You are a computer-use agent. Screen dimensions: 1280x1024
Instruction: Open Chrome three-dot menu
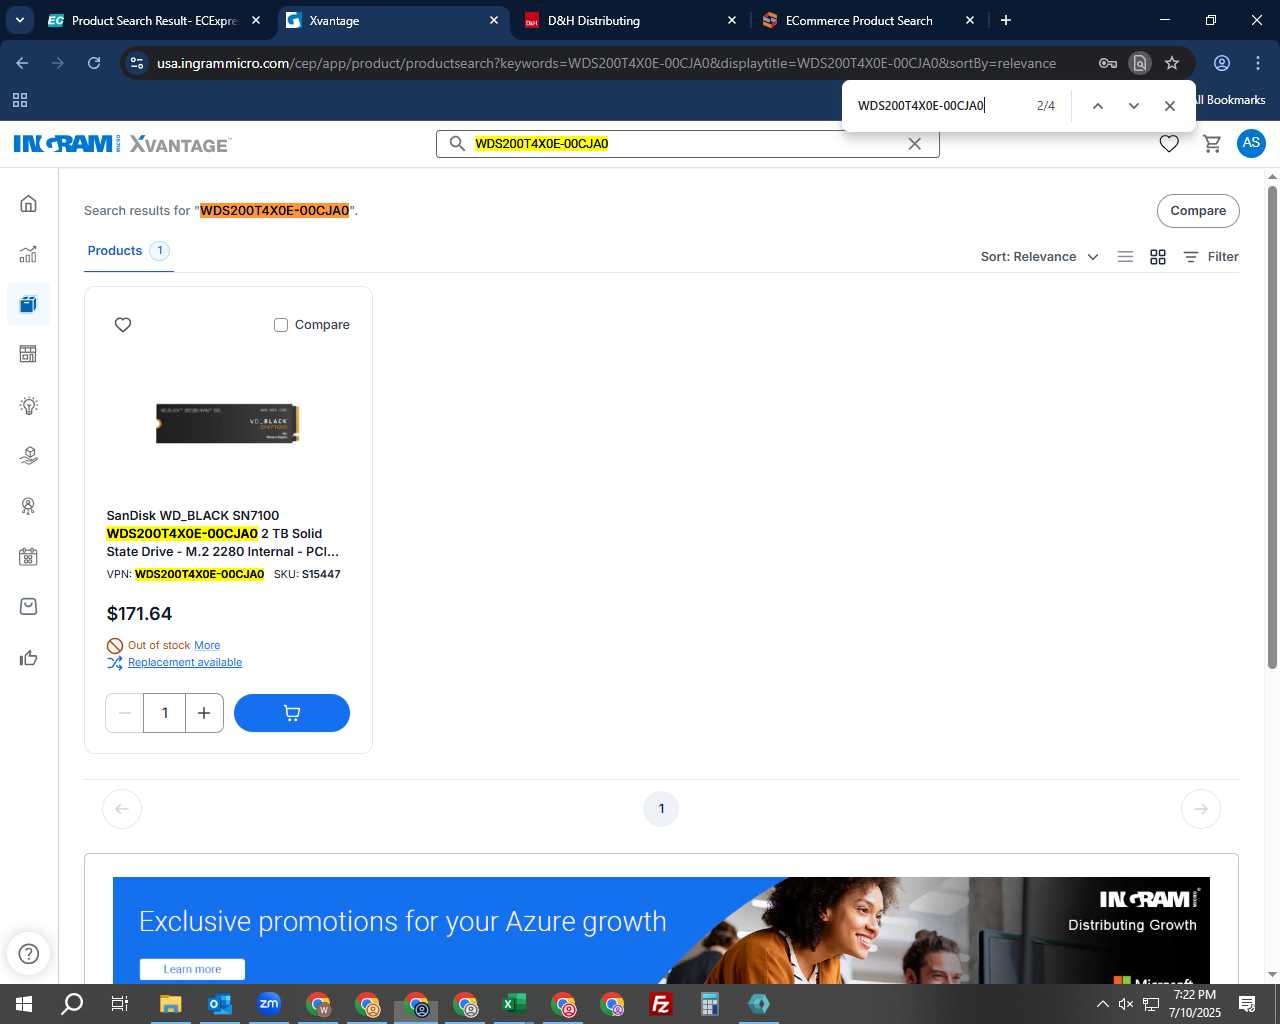pyautogui.click(x=1258, y=63)
